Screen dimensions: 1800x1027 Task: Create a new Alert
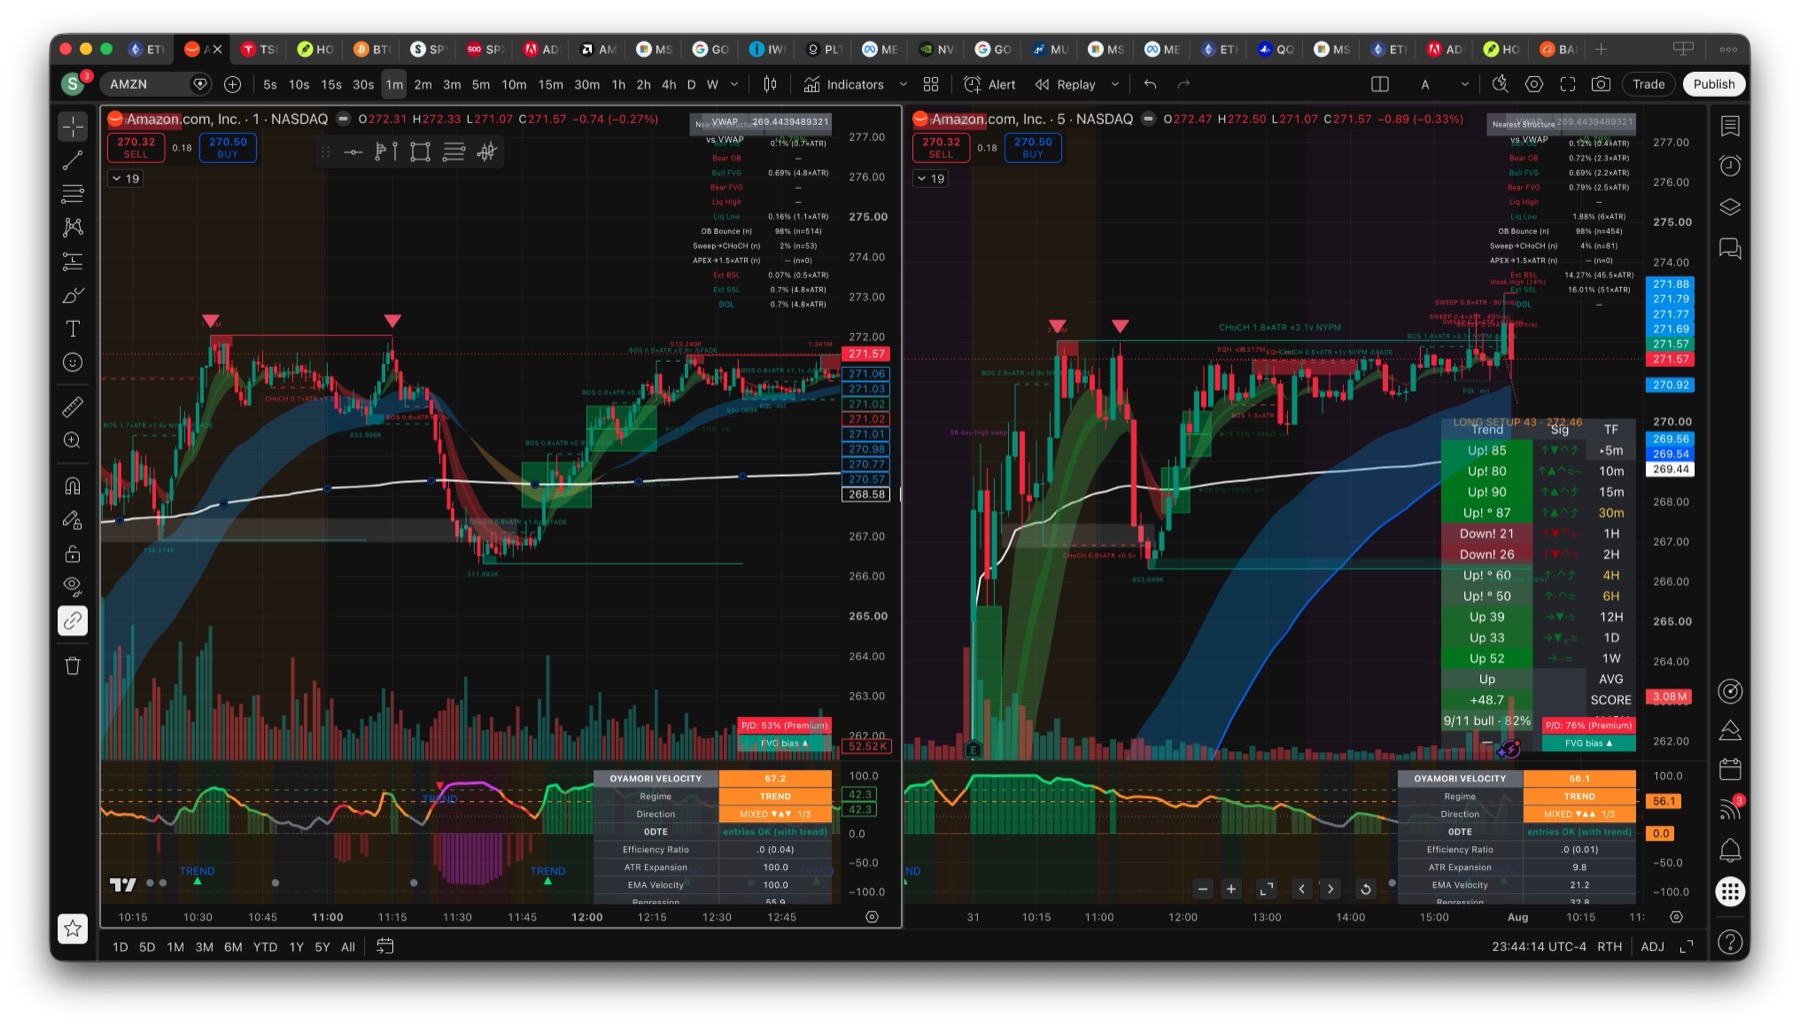990,85
